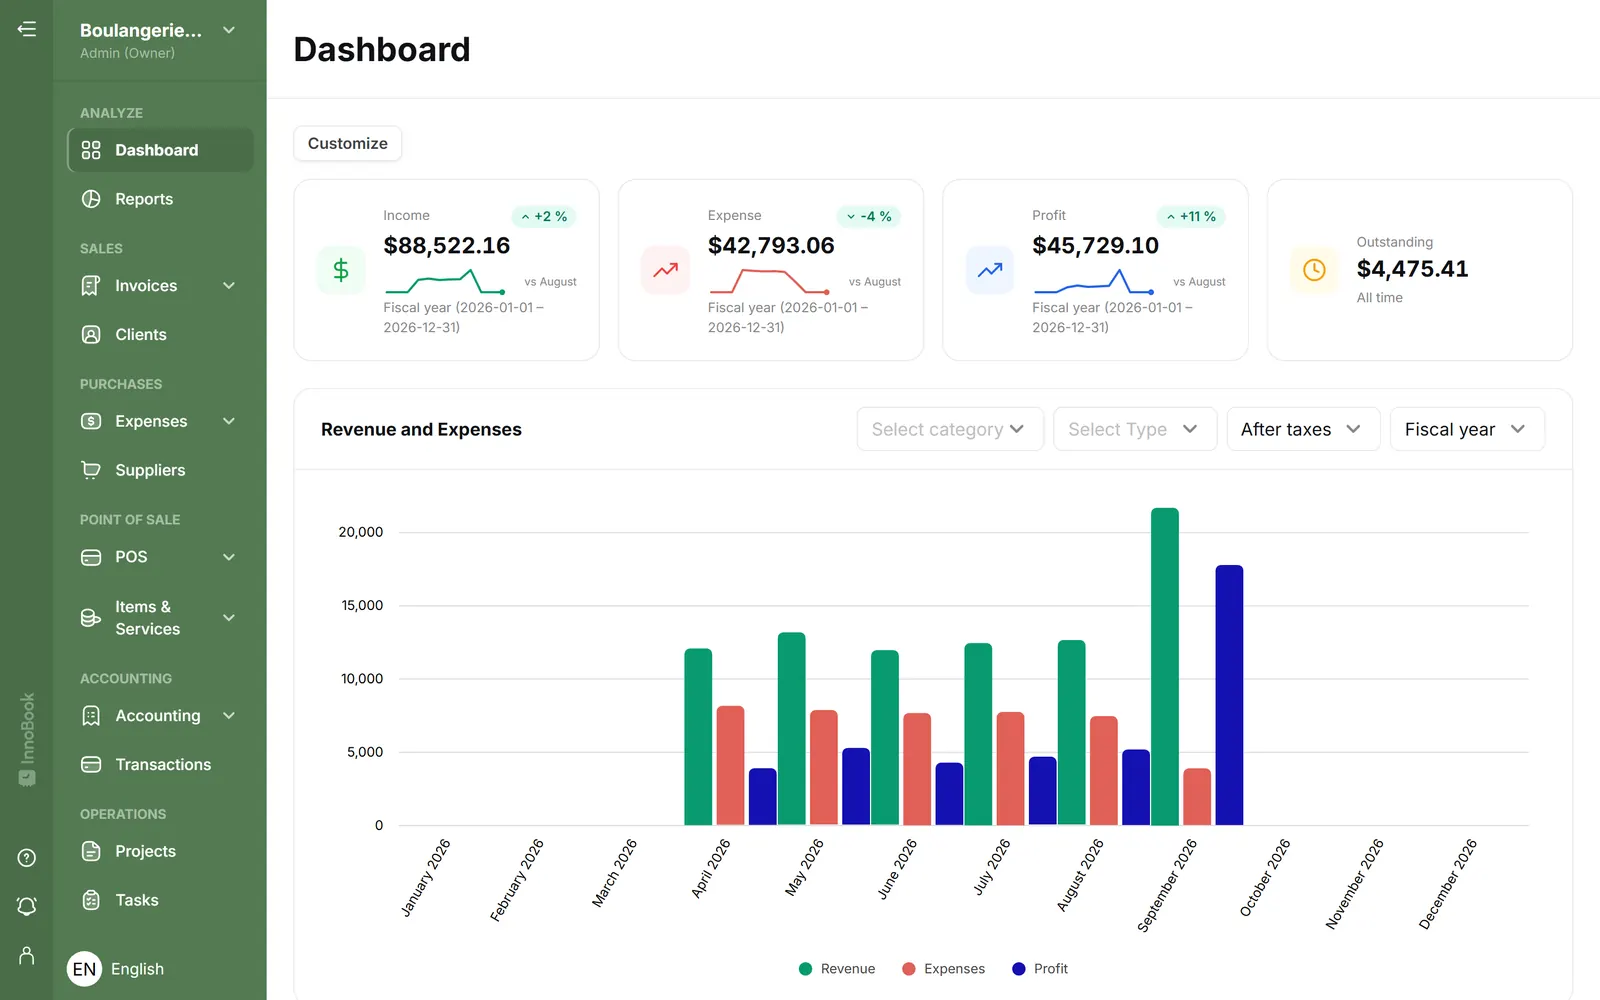Click the September 2026 blue Profit bar
Image resolution: width=1600 pixels, height=1000 pixels.
[x=1229, y=695]
